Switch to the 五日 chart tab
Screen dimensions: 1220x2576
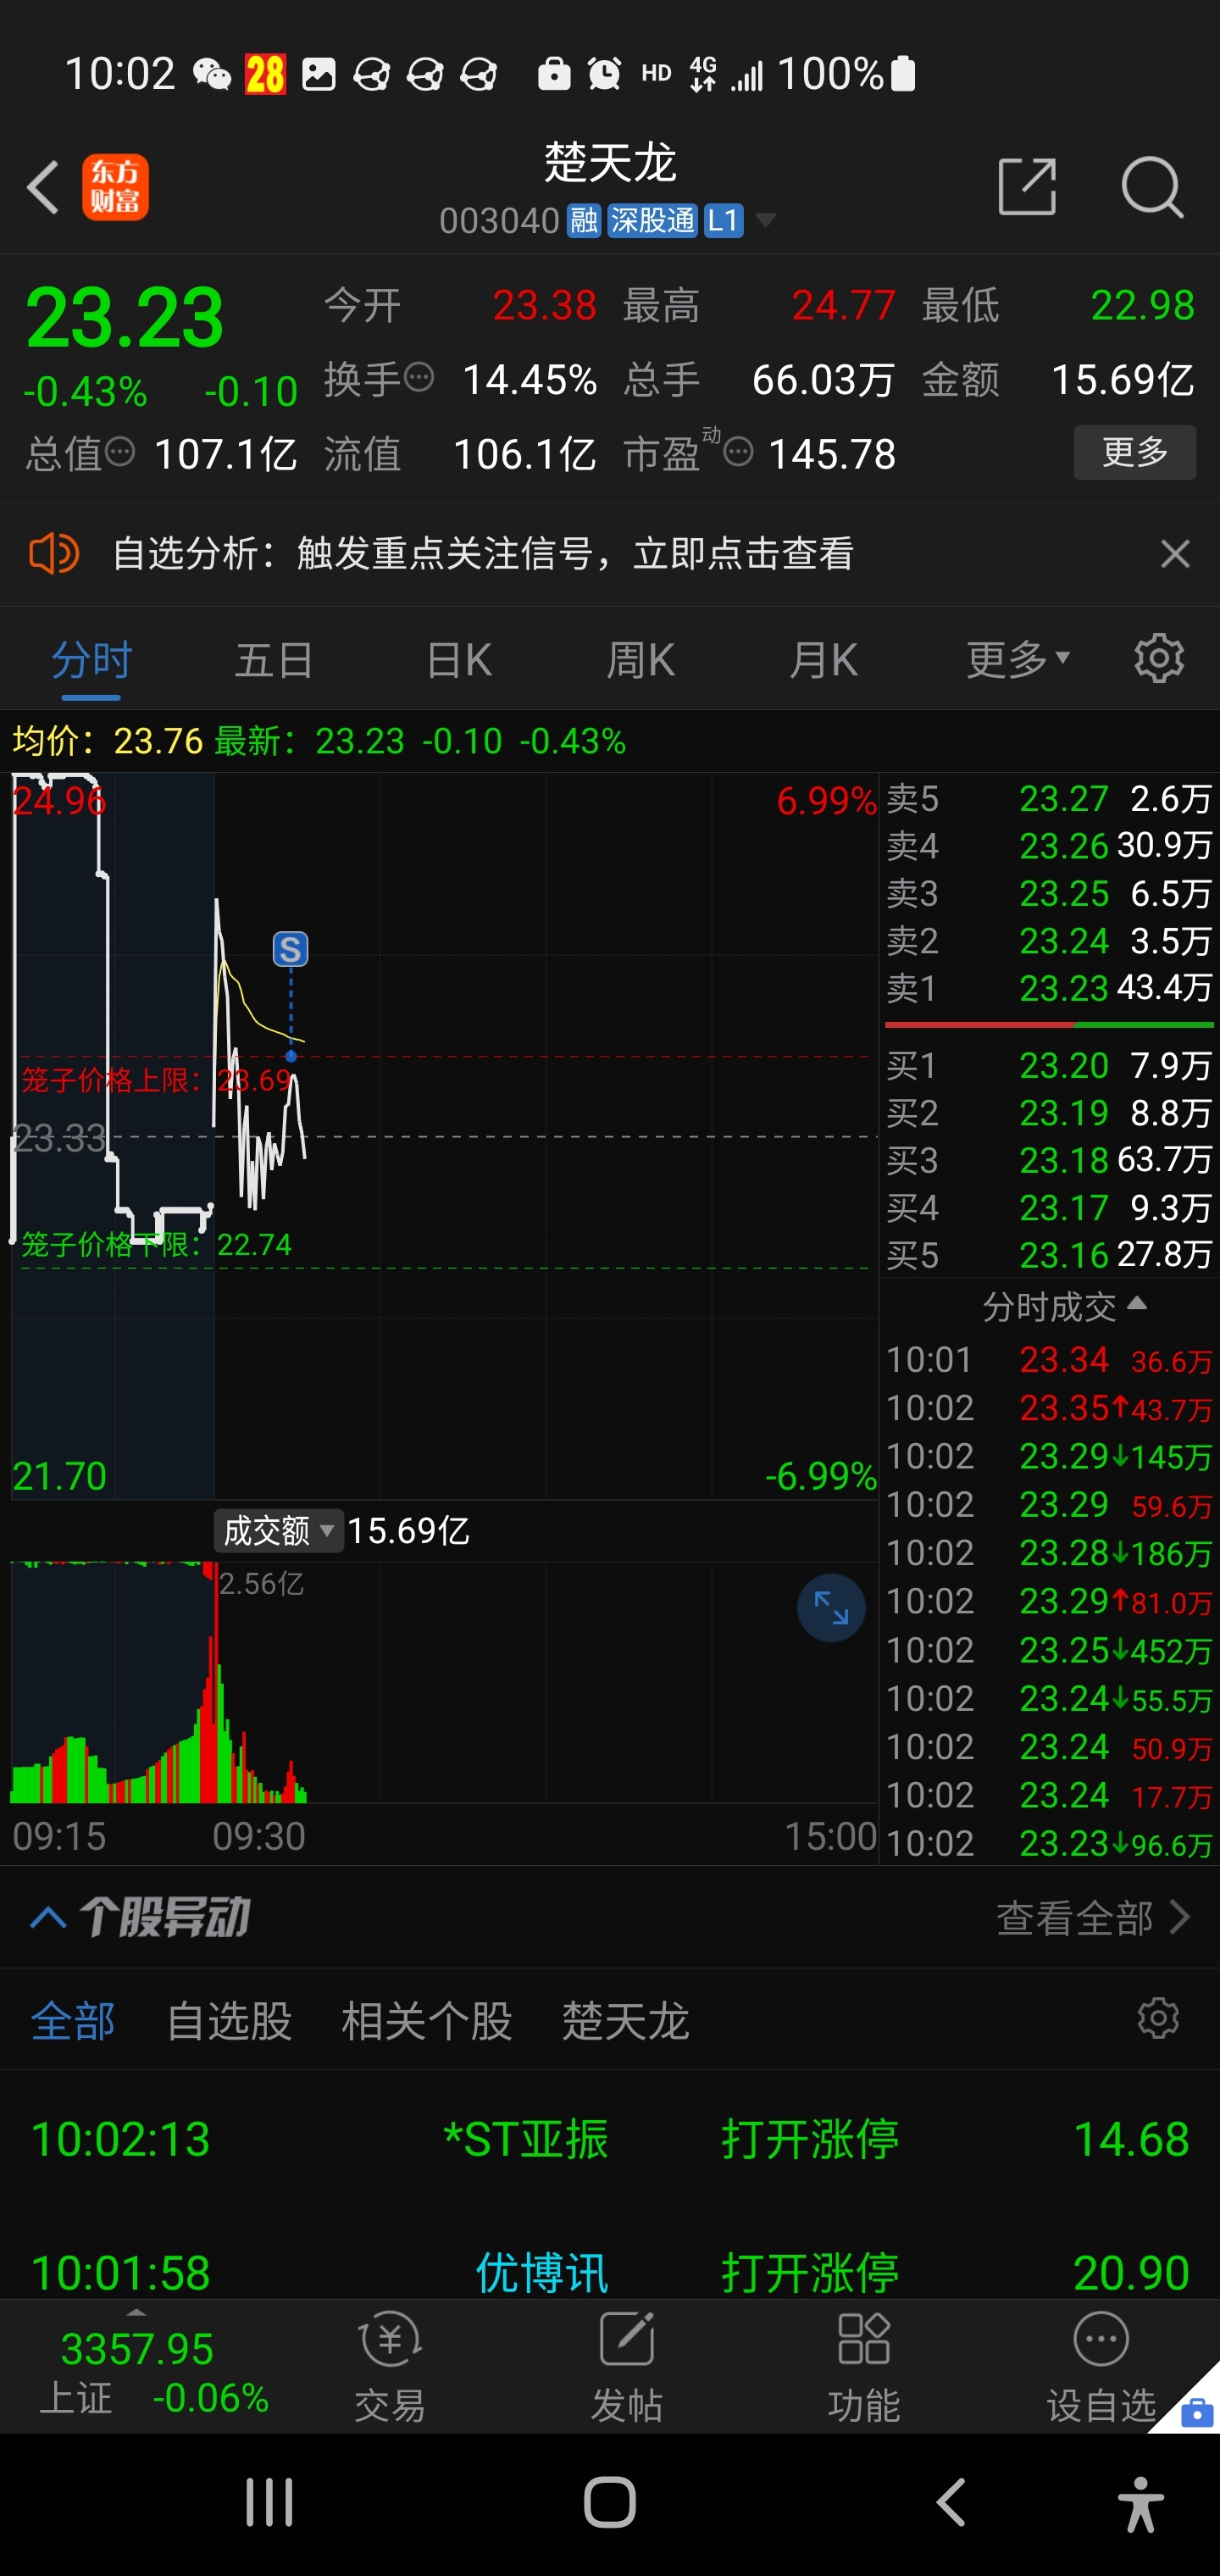(x=274, y=661)
